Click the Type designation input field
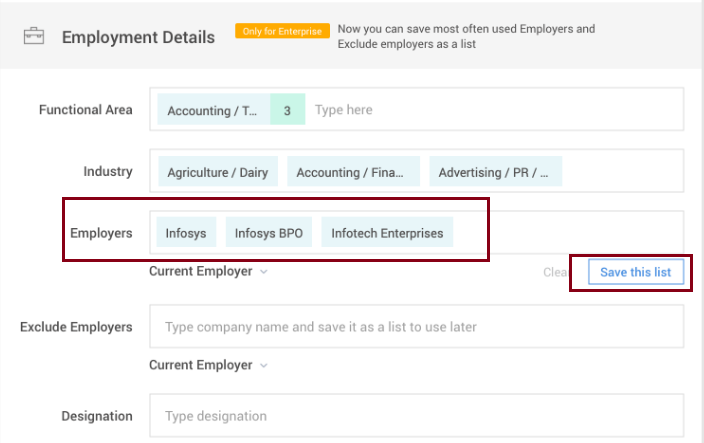 coord(417,416)
